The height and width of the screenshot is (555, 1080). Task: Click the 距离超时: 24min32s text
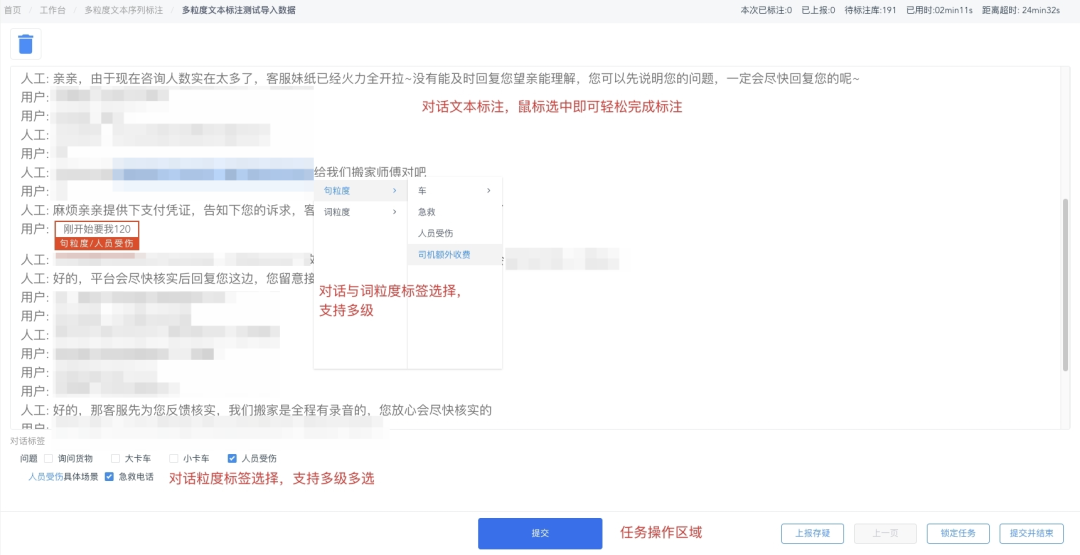tap(1021, 10)
